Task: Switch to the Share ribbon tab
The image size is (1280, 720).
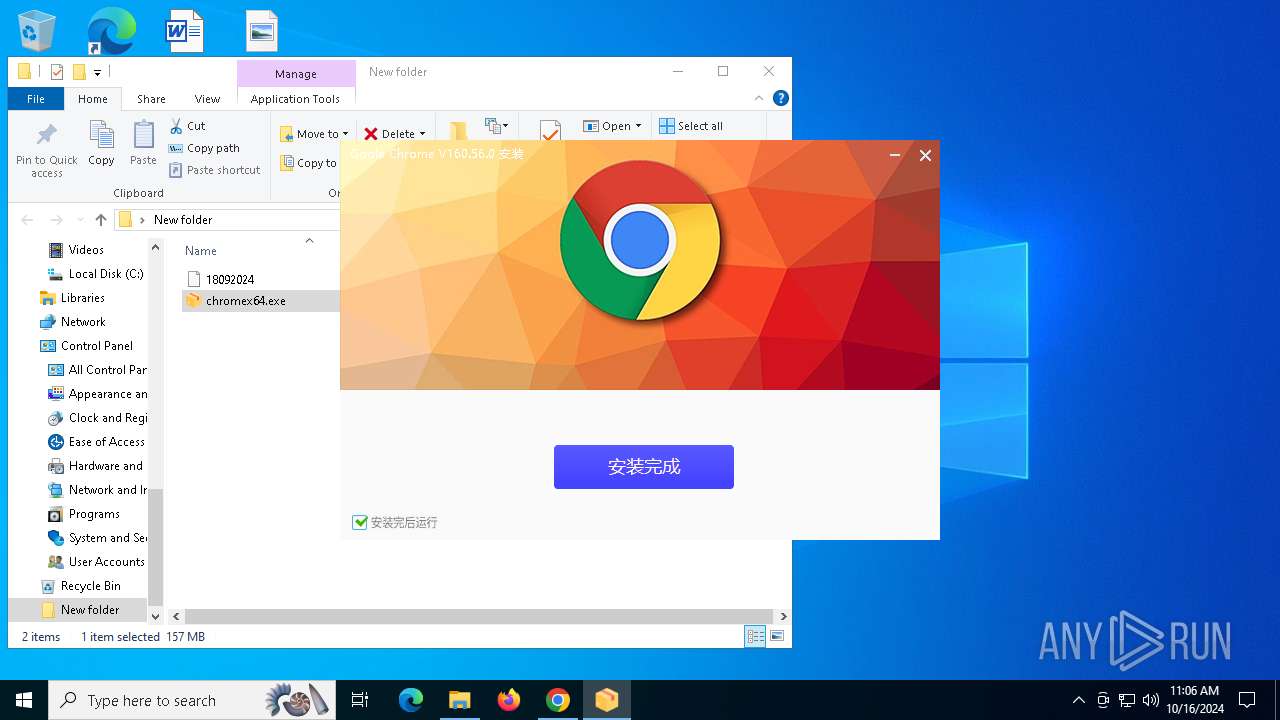Action: 151,99
